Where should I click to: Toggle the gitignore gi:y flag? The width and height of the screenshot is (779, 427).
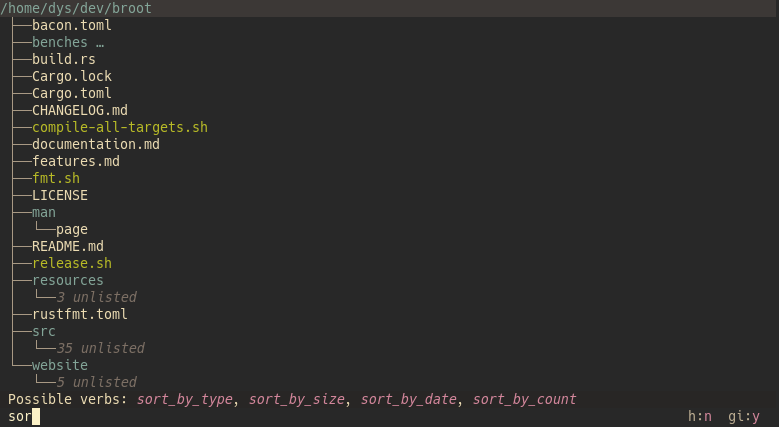click(744, 417)
